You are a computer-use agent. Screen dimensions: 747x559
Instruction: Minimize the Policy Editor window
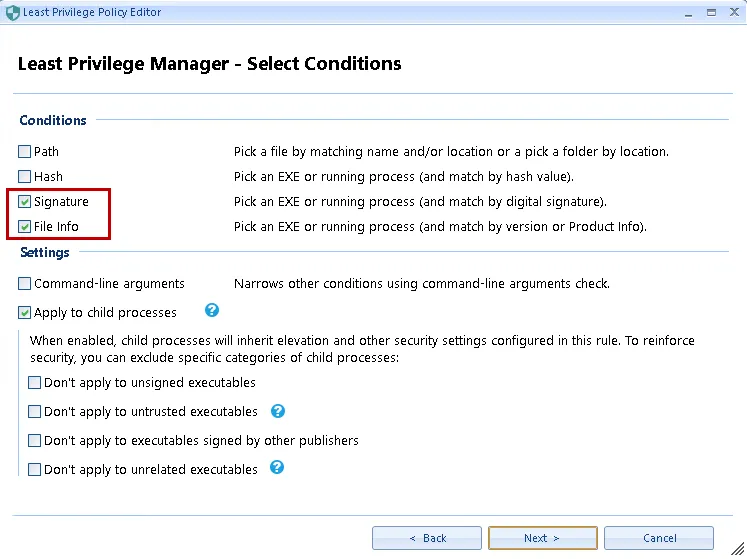click(687, 12)
